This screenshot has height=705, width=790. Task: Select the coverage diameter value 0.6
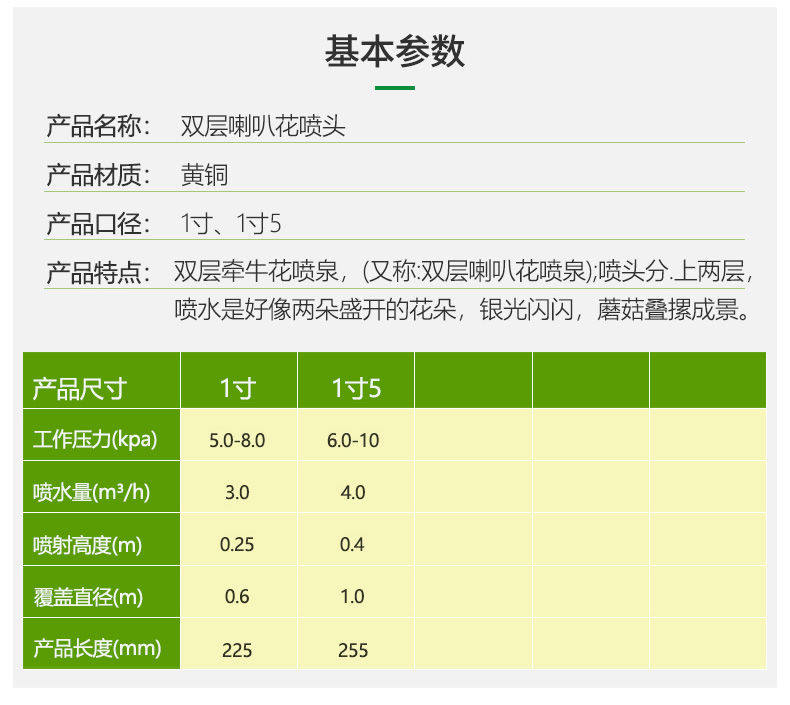click(237, 597)
